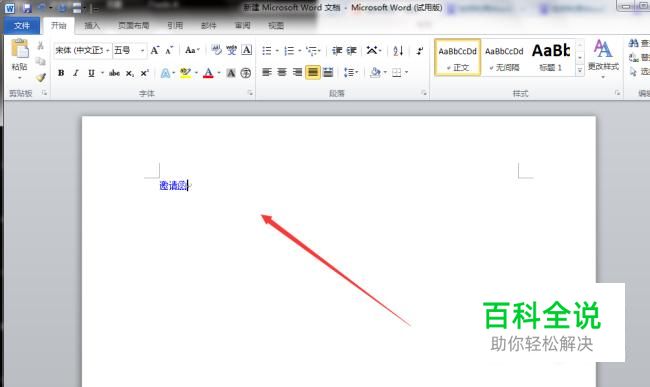Viewport: 650px width, 387px height.
Task: Click the Shrink Font icon
Action: coord(169,51)
